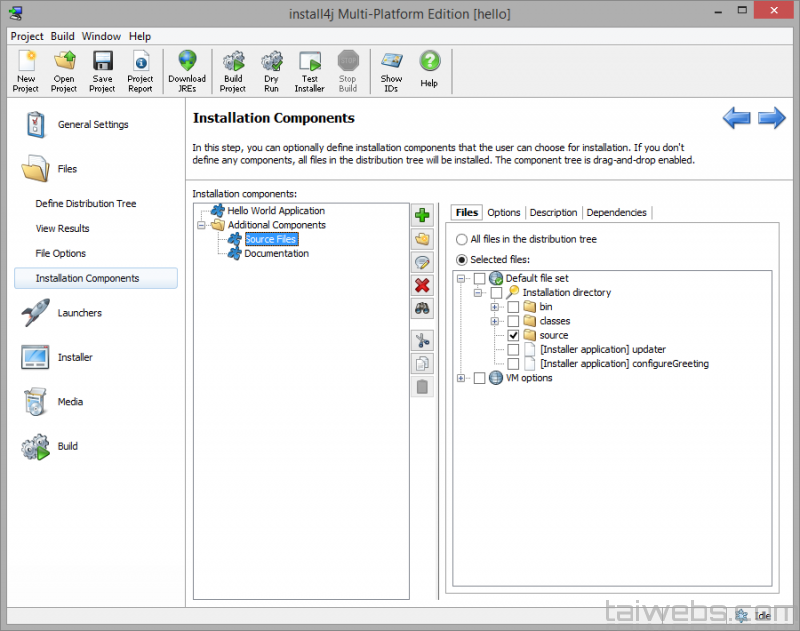The width and height of the screenshot is (800, 631).
Task: Open the Launchers section rocket icon
Action: (x=36, y=313)
